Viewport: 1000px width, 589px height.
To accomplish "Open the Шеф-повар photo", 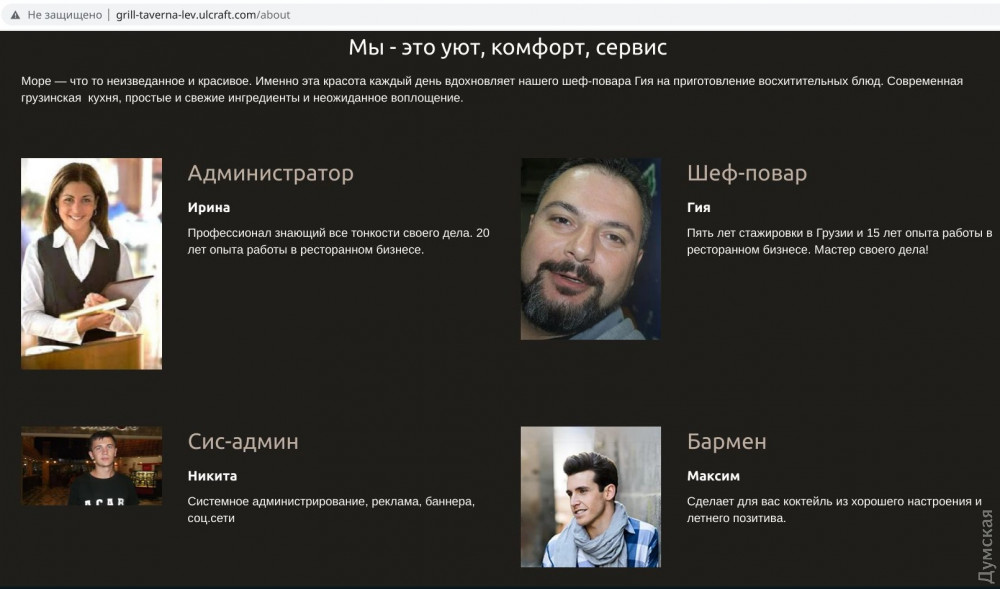I will coord(590,249).
